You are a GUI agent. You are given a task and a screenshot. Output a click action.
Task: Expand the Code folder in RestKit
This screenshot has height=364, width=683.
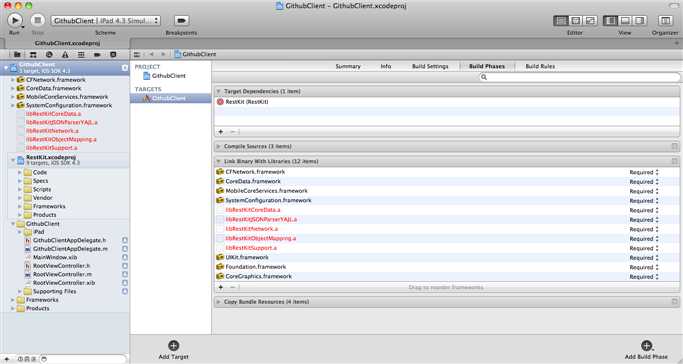pyautogui.click(x=19, y=172)
